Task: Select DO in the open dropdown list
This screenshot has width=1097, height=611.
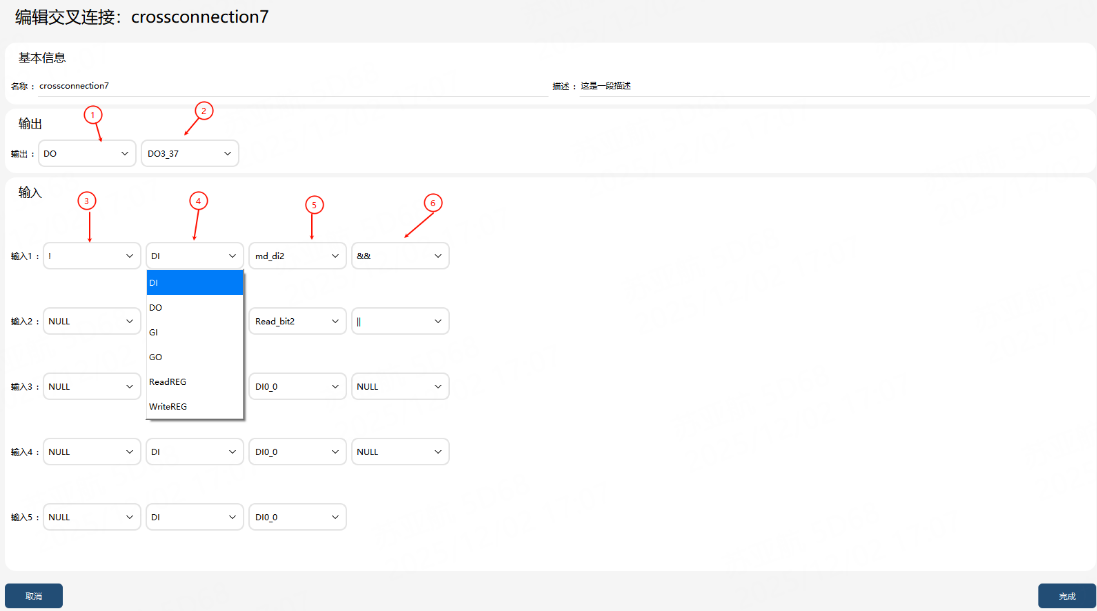Action: 194,307
